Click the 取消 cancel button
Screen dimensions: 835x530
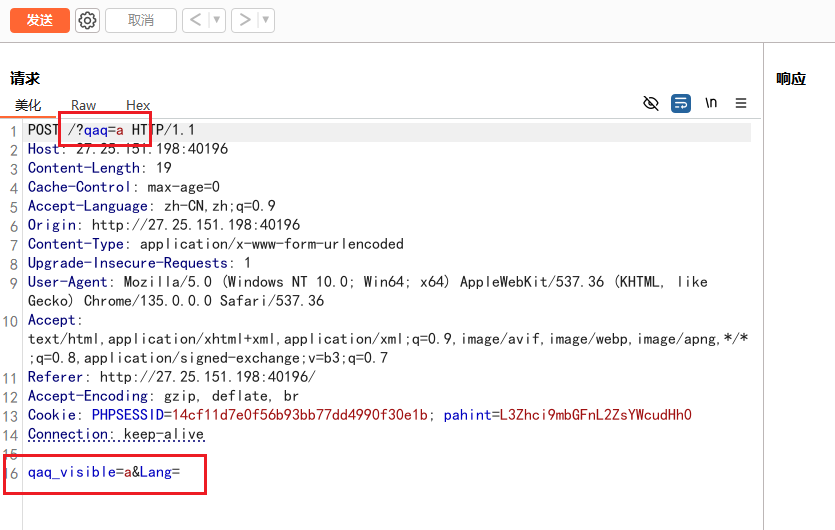coord(141,21)
